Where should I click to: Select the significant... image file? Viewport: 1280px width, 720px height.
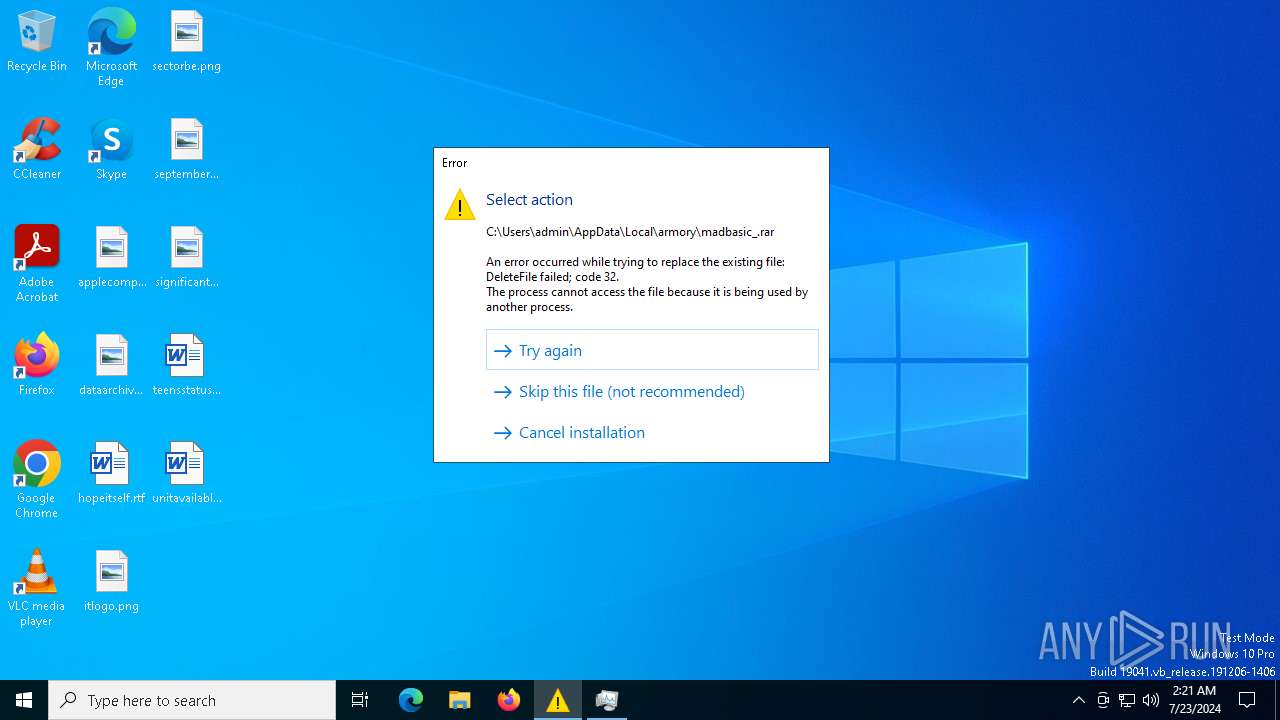pos(186,258)
